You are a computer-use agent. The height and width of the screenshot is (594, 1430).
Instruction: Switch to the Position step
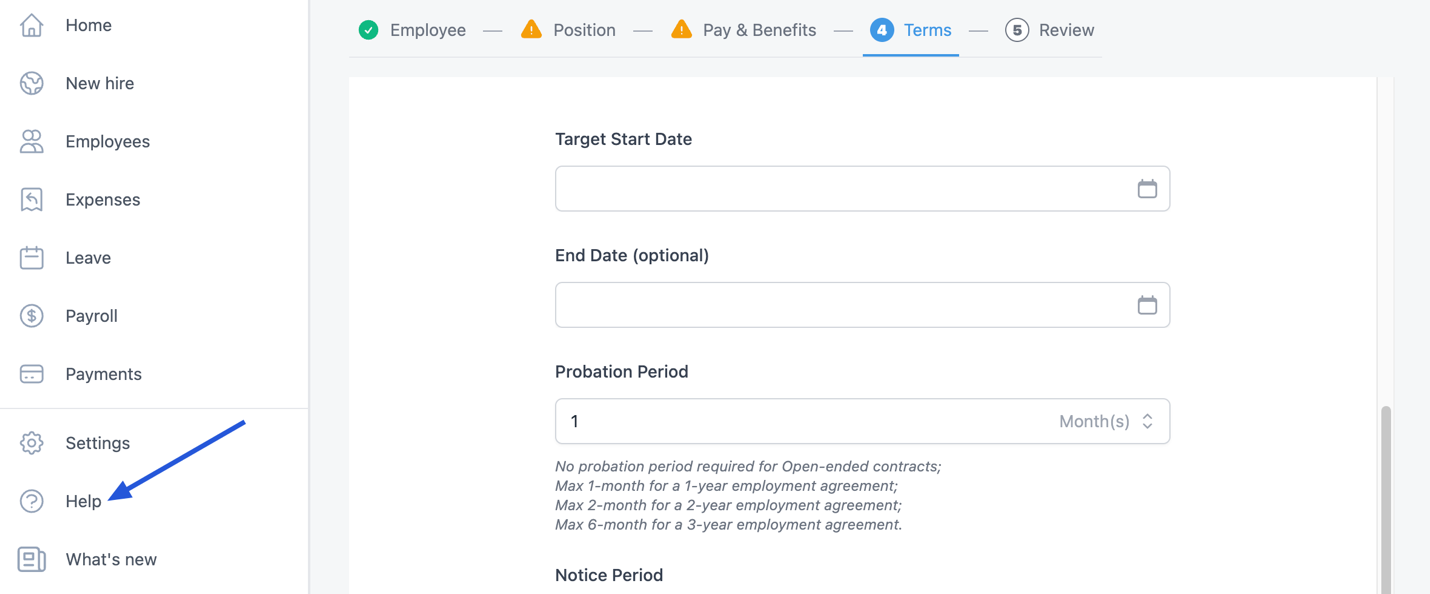pos(569,30)
